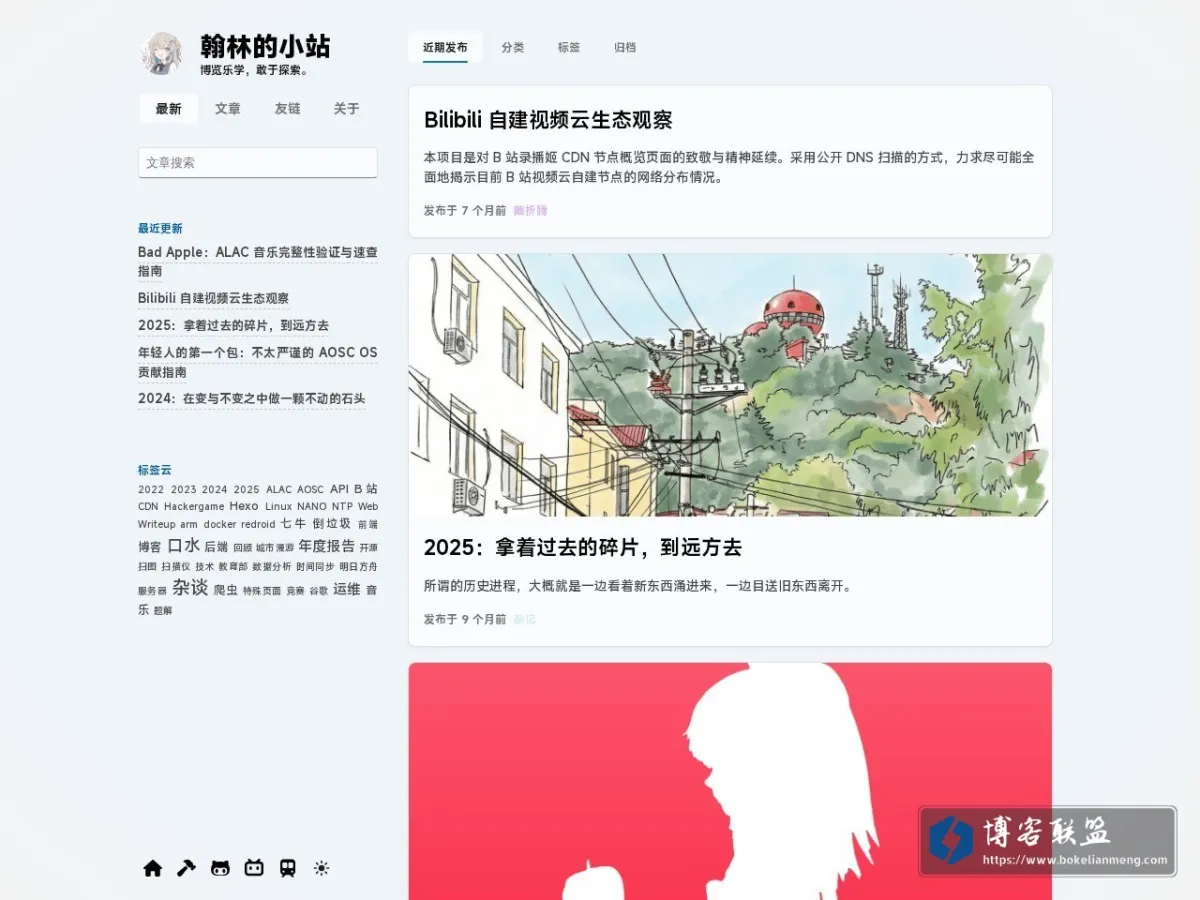Select the 时间同步 tag

tap(315, 566)
